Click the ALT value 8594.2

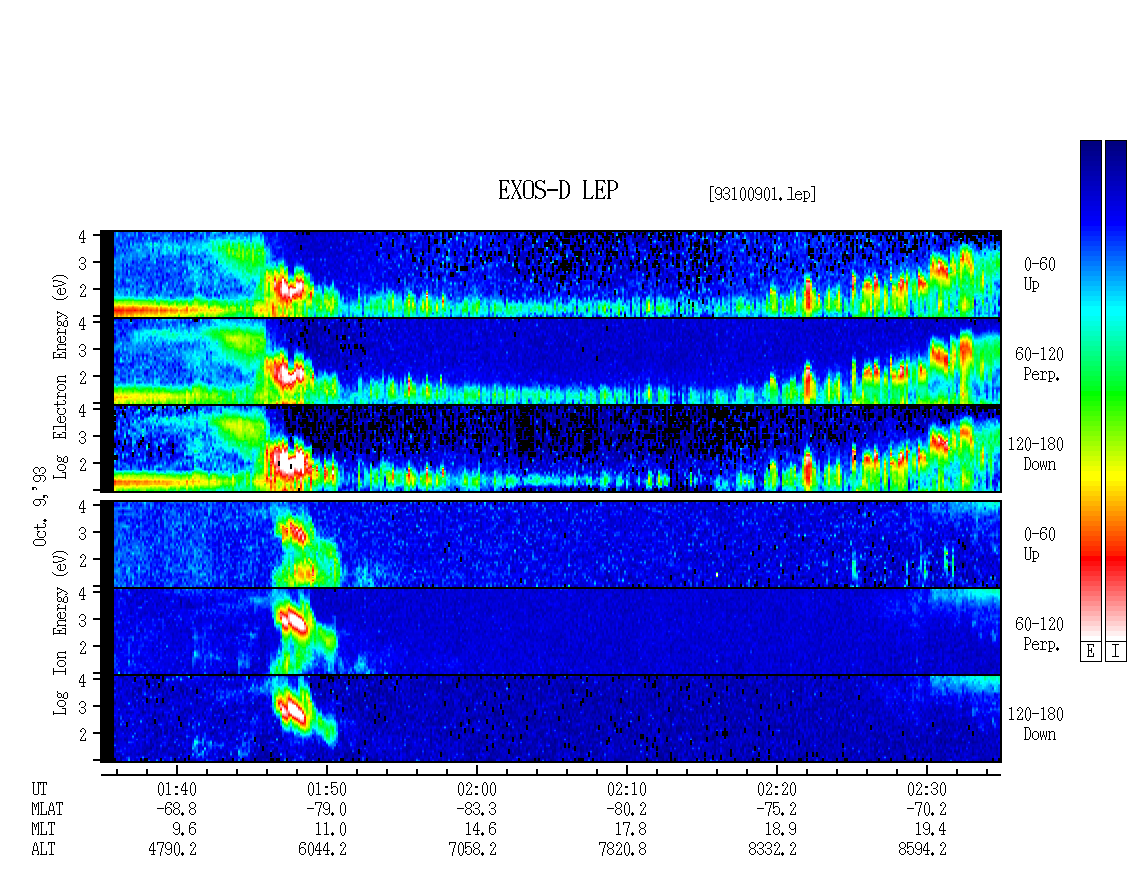(922, 850)
